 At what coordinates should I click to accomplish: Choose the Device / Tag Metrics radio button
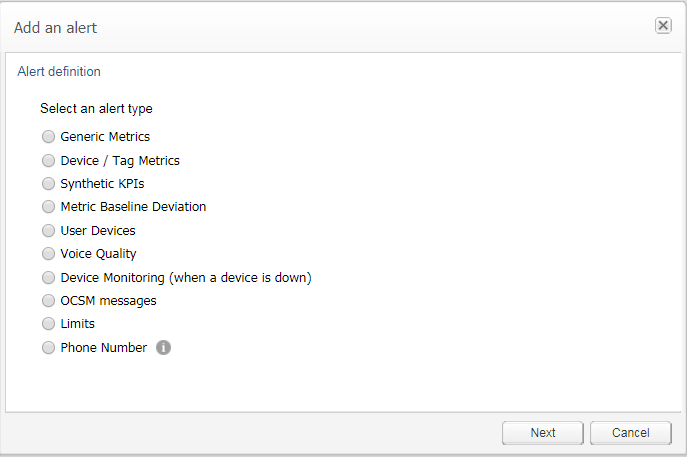coord(48,160)
